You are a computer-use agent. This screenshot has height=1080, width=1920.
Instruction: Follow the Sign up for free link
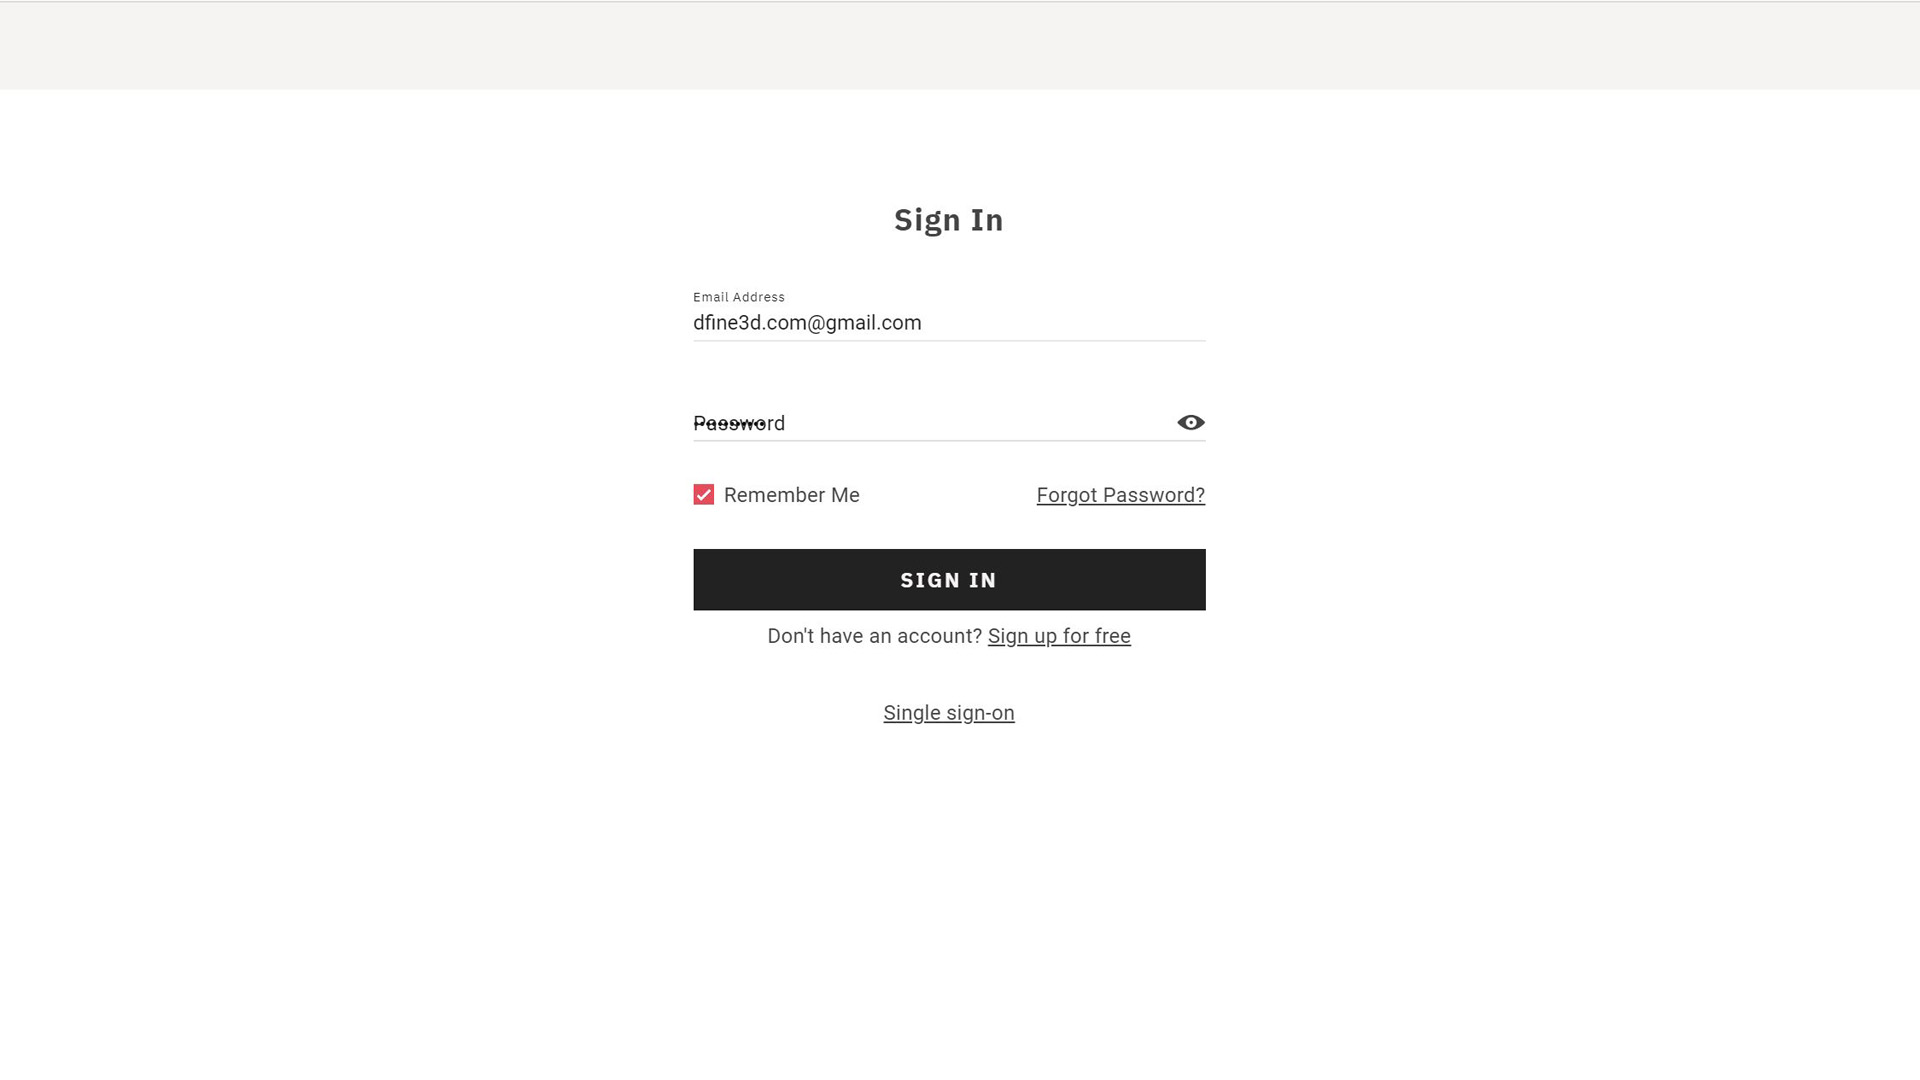tap(1059, 636)
